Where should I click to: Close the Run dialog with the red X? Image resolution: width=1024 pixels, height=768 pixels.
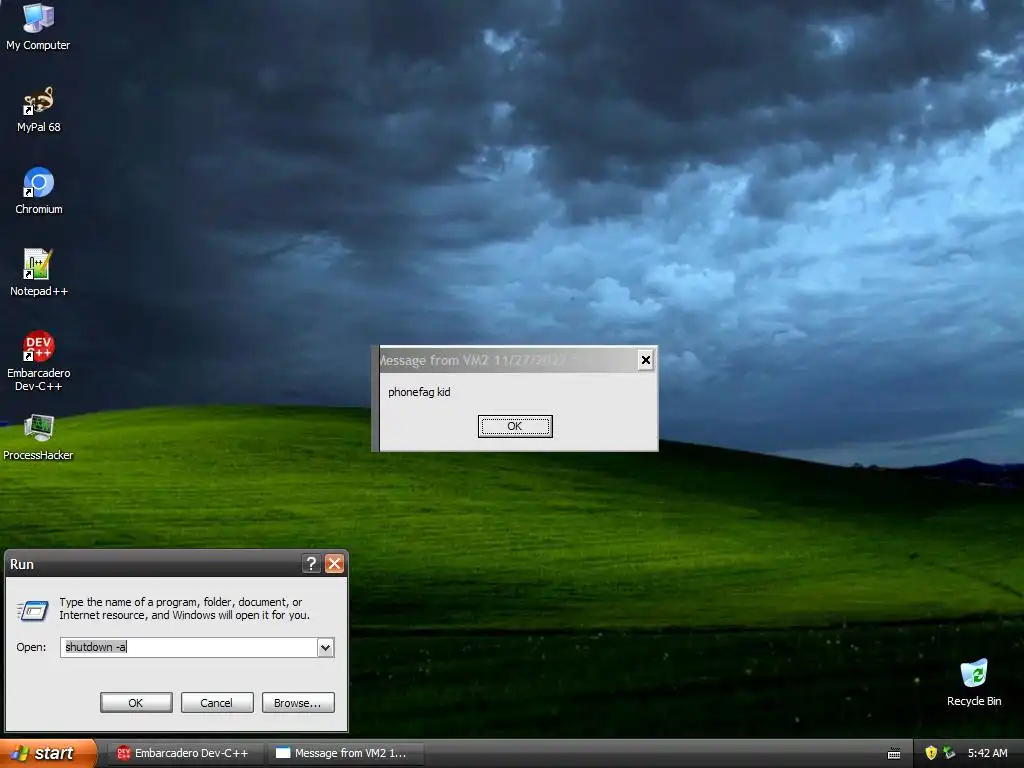tap(334, 564)
